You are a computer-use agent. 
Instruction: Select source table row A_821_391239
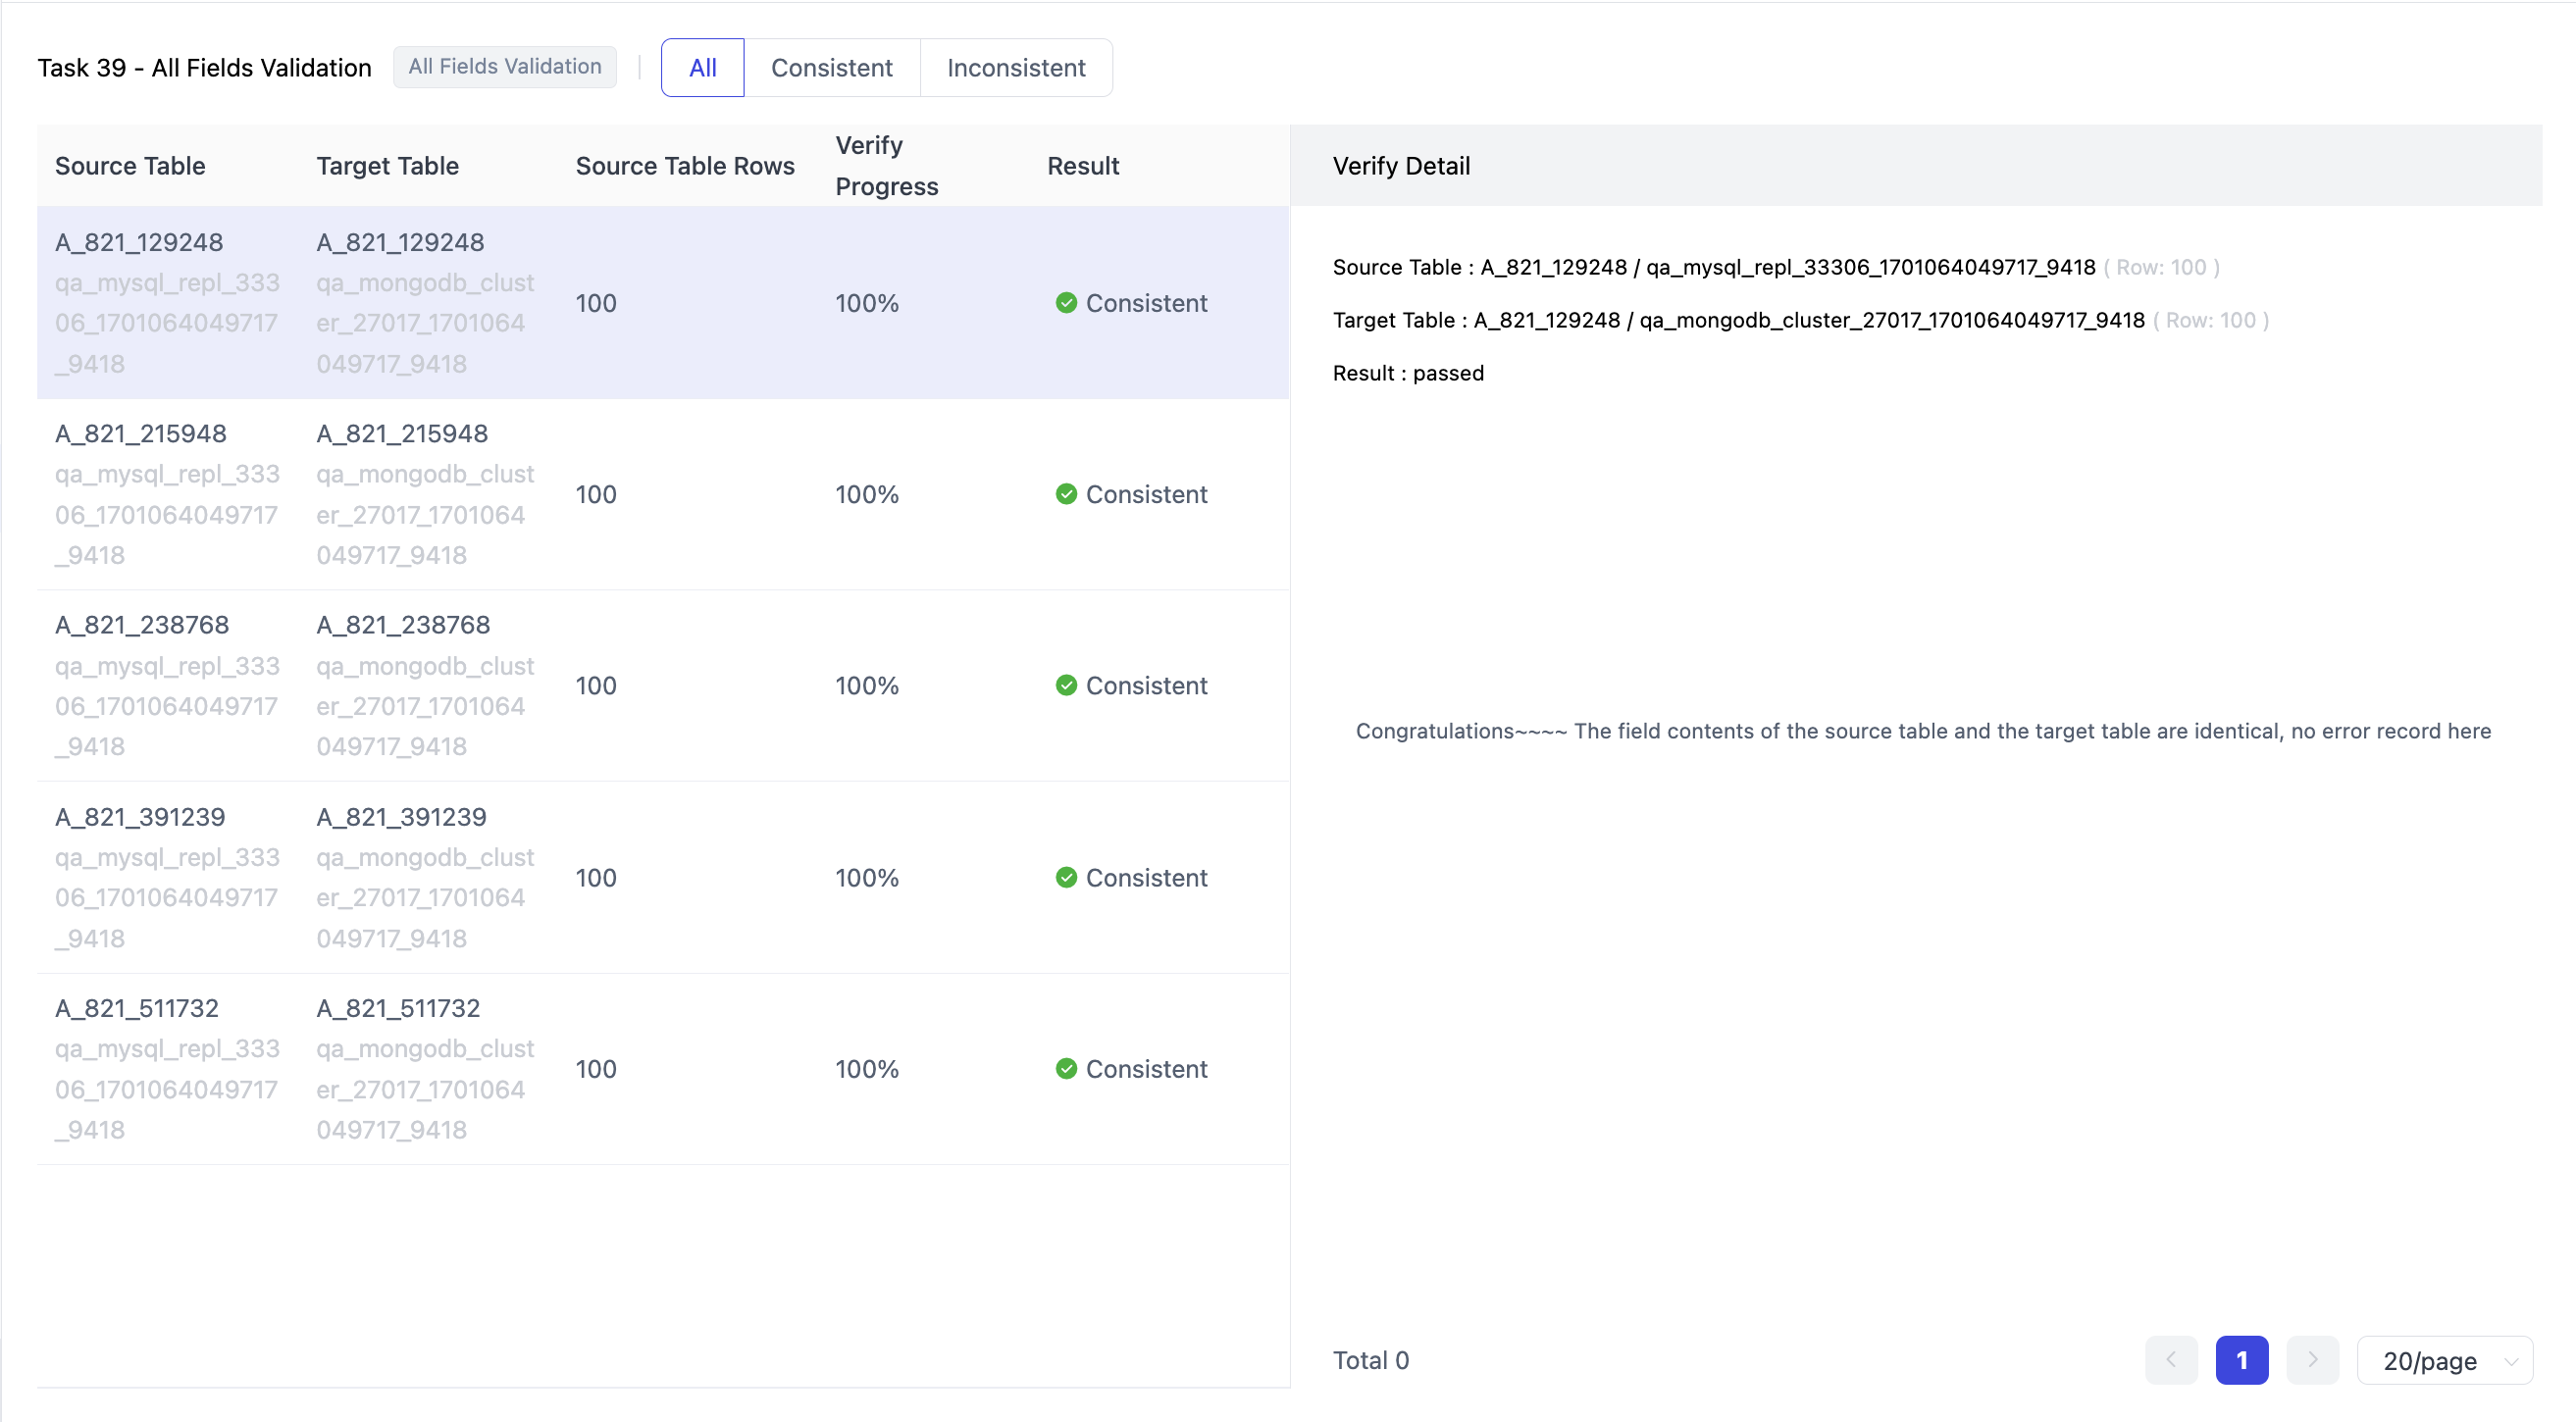tap(140, 817)
